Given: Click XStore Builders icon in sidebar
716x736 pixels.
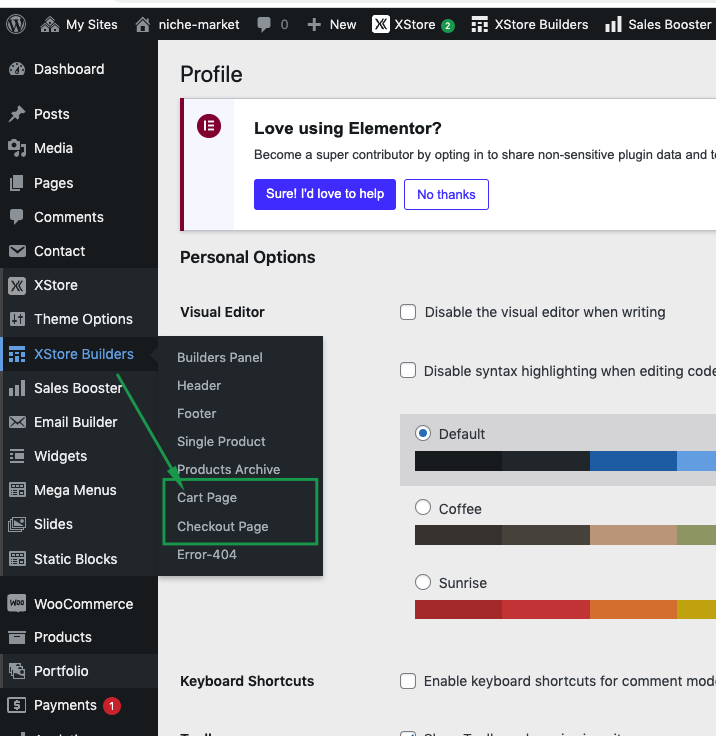Looking at the screenshot, I should (17, 354).
